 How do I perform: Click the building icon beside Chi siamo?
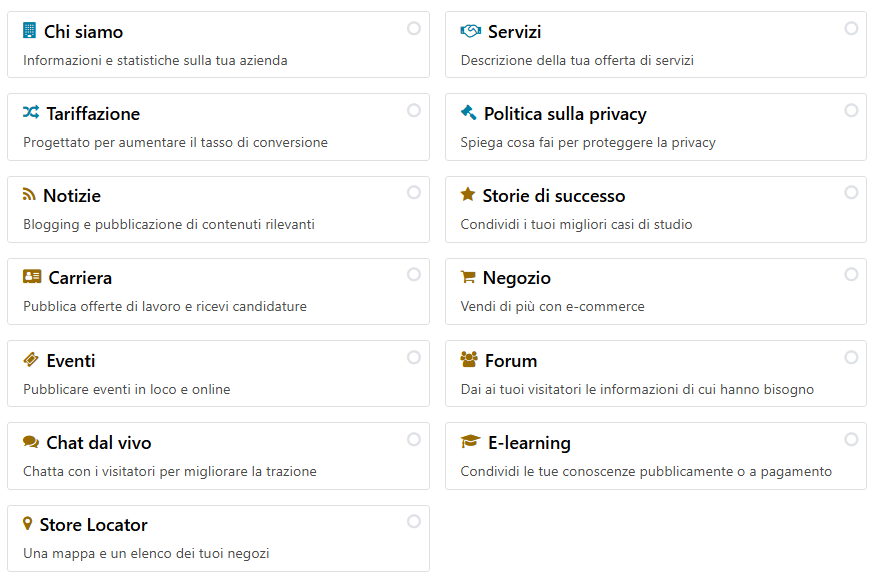(x=29, y=31)
